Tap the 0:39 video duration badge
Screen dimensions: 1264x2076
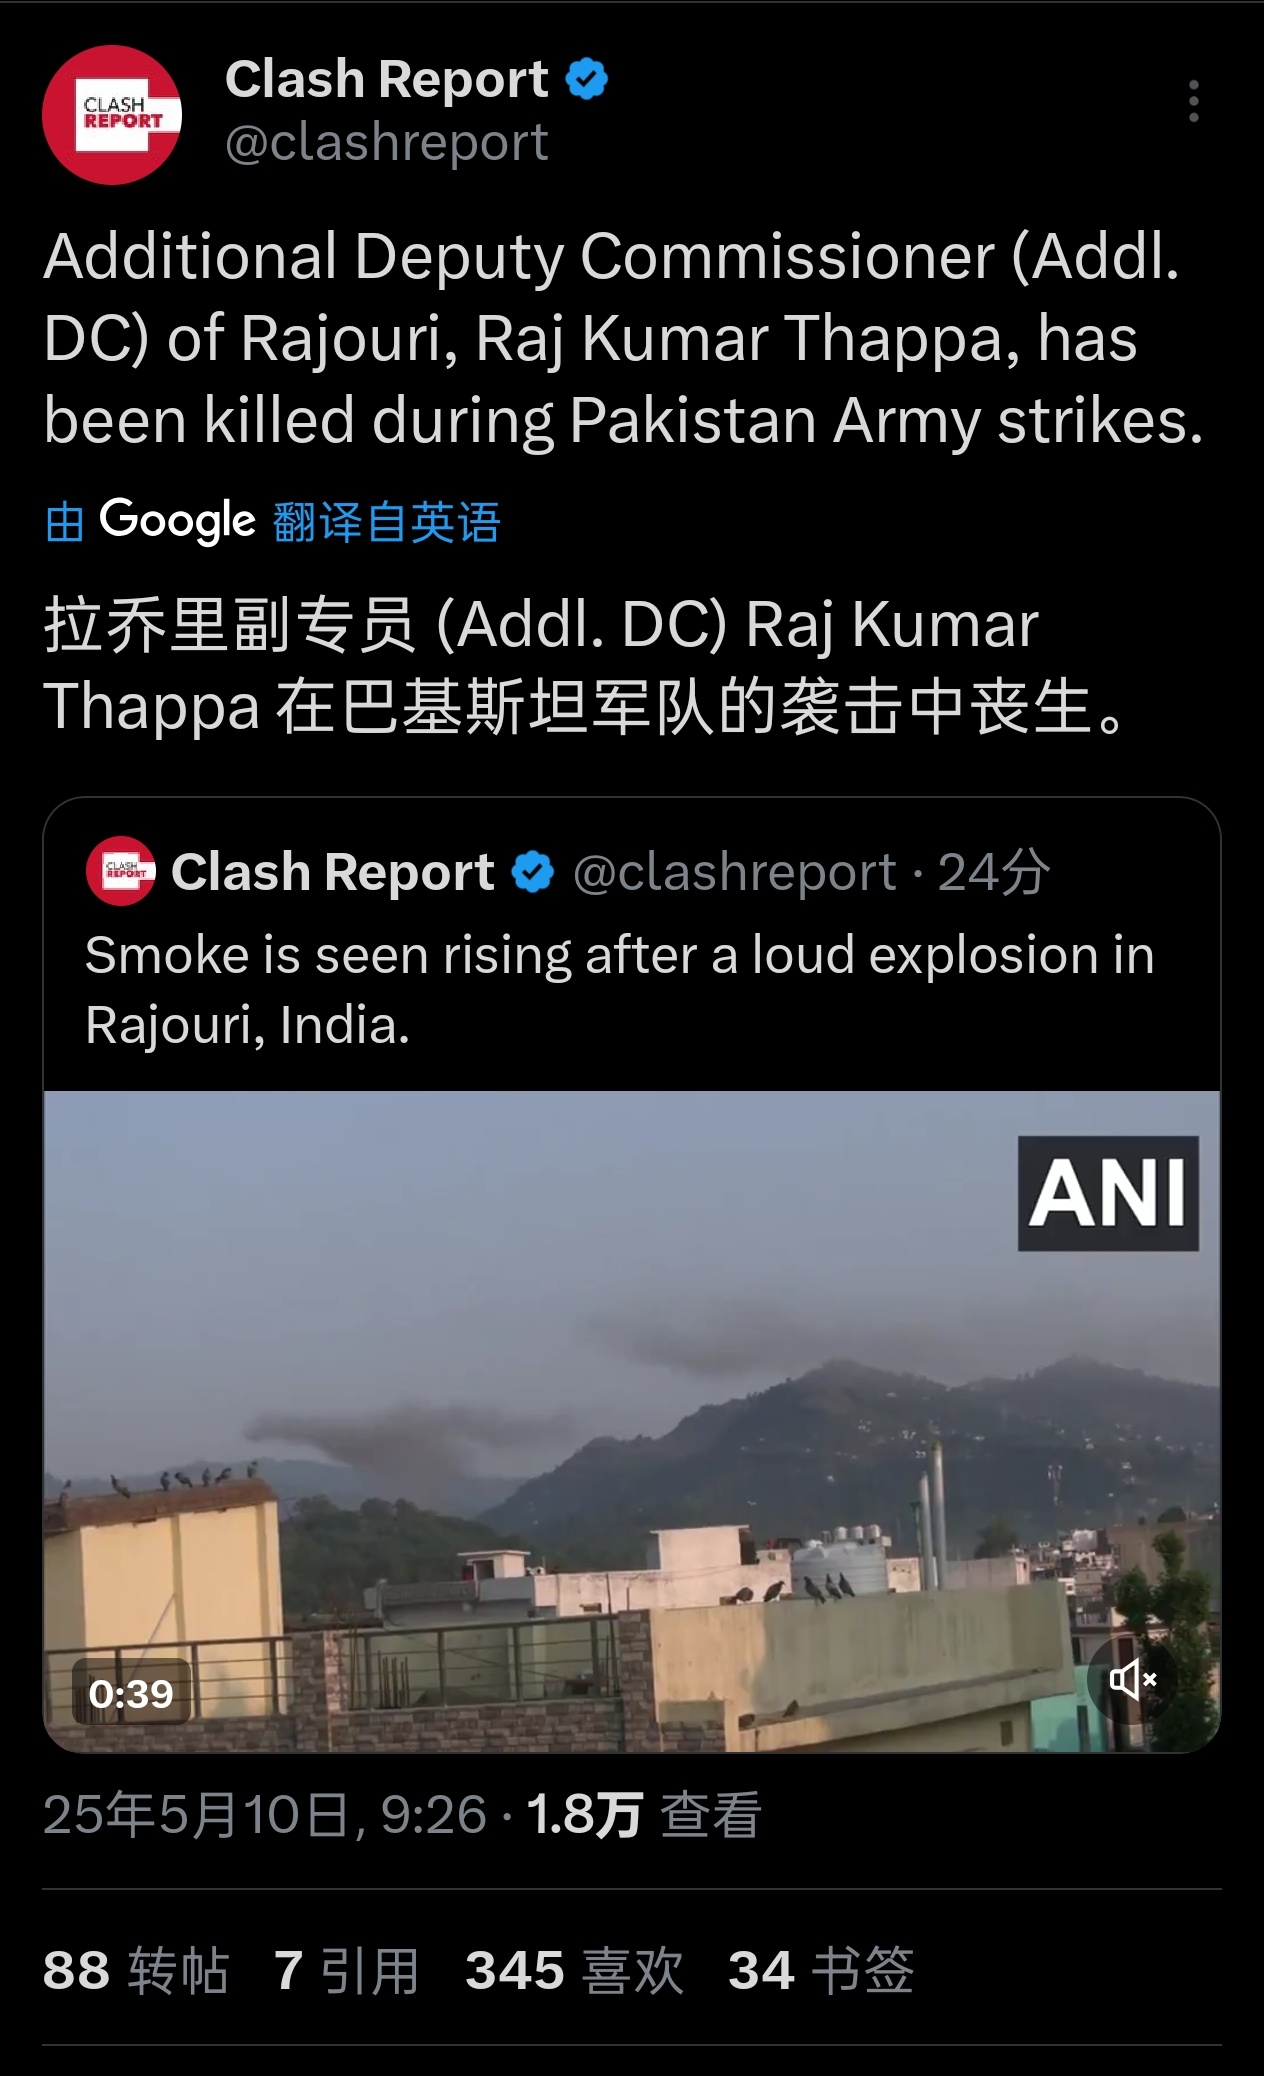pos(131,1693)
